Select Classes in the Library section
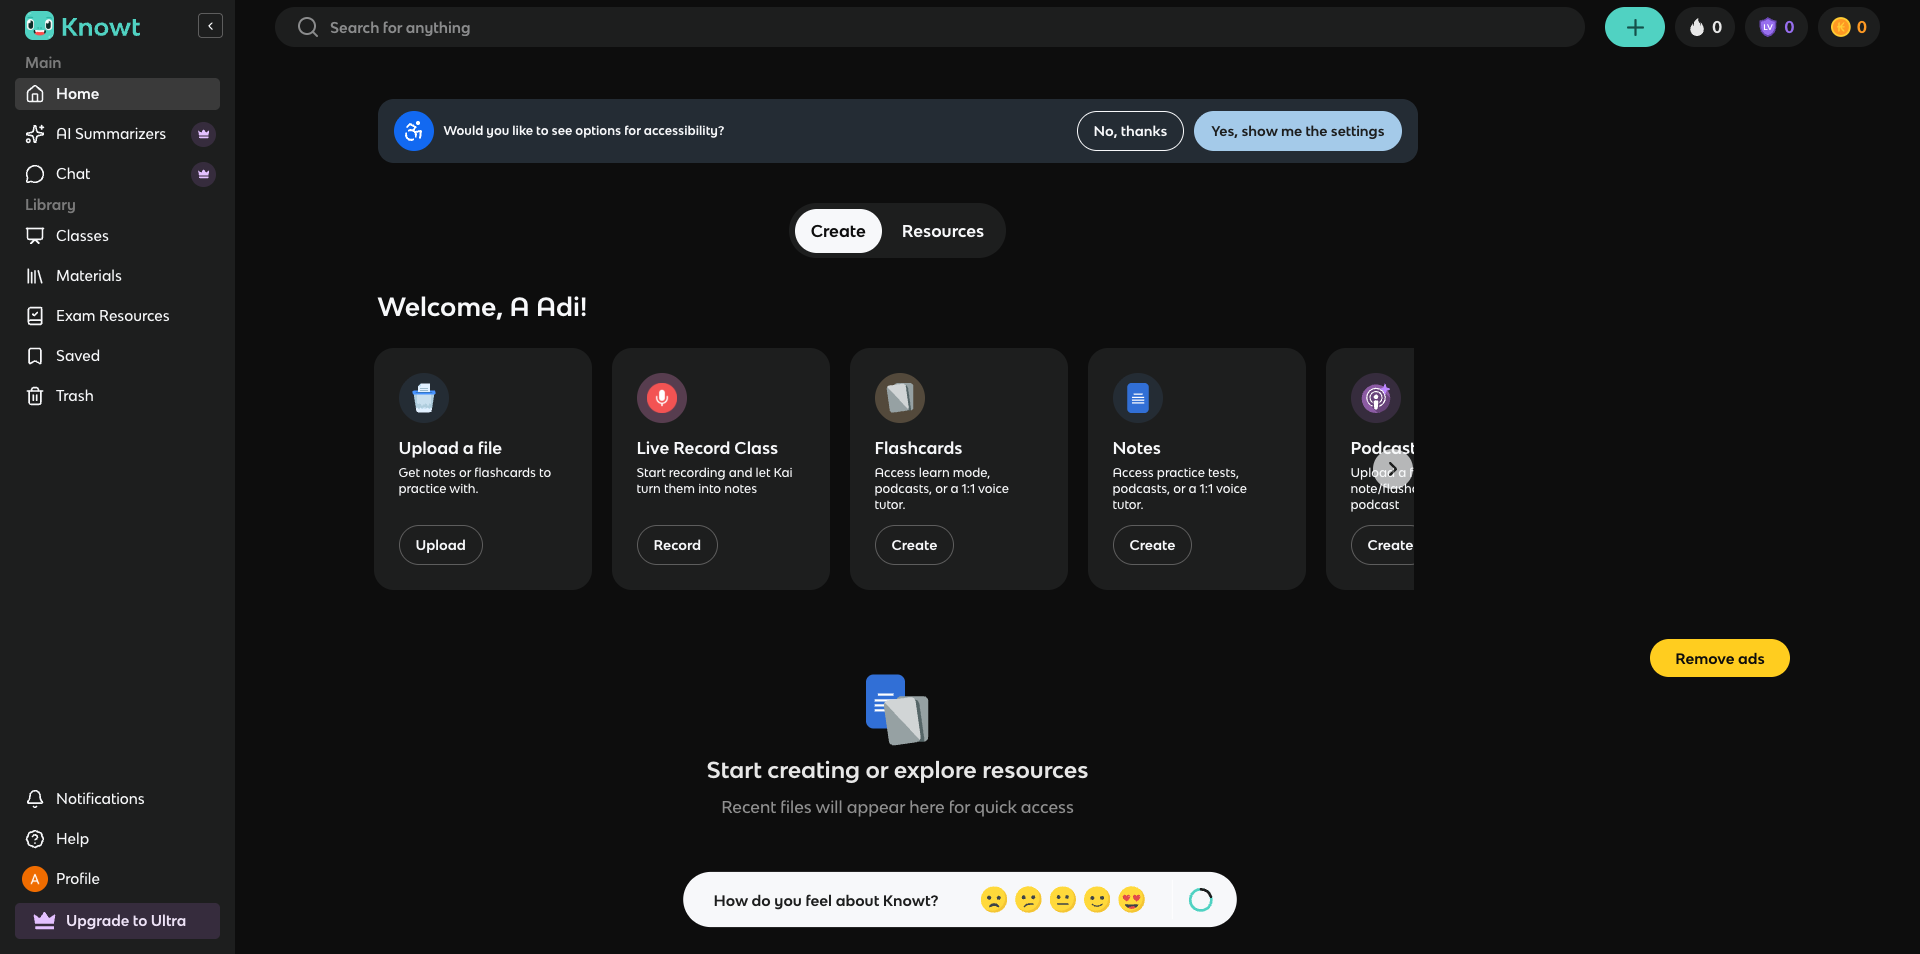This screenshot has height=954, width=1920. coord(81,236)
